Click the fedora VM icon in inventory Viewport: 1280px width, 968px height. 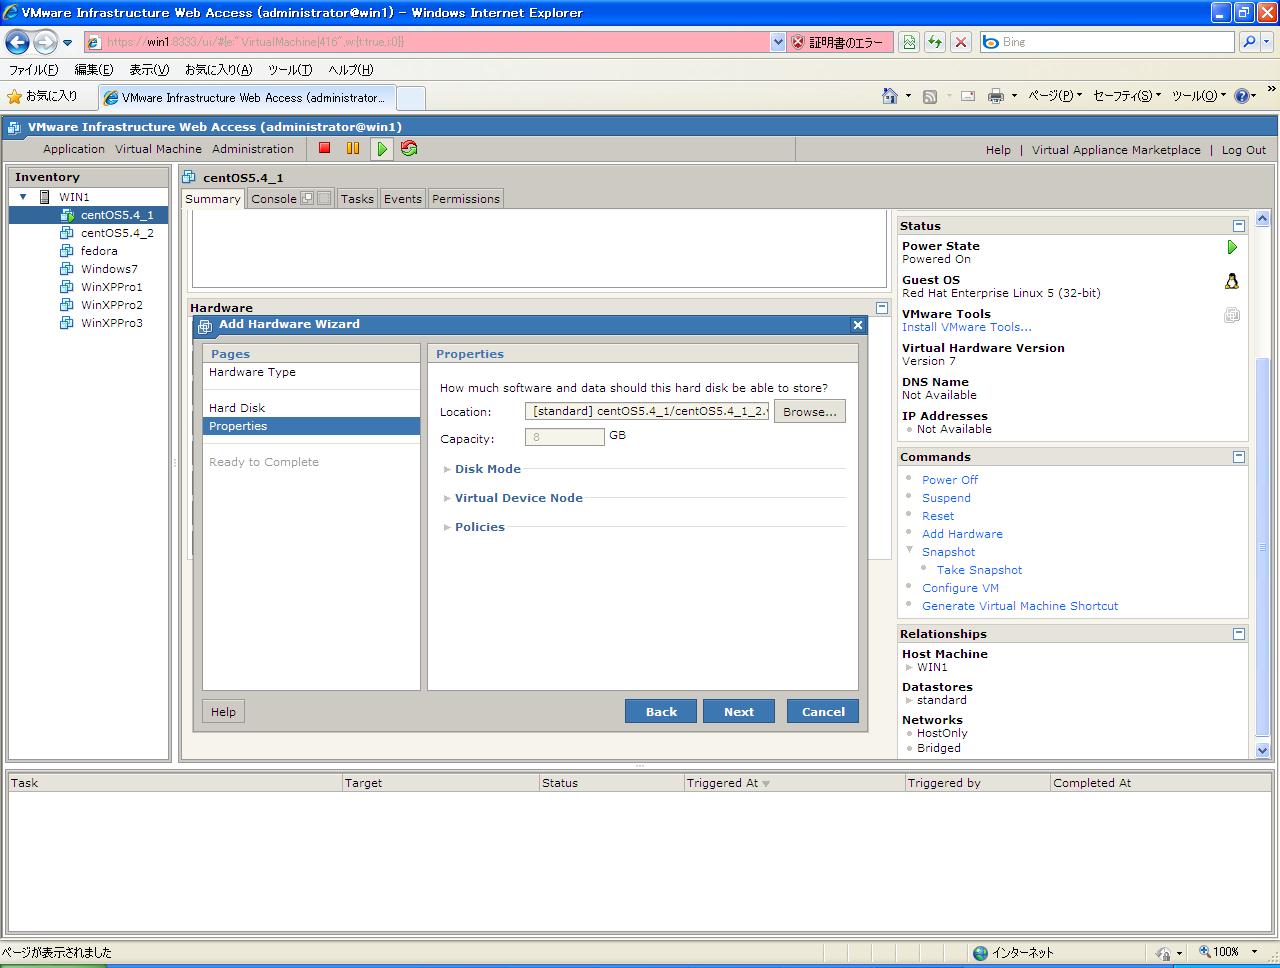point(67,251)
